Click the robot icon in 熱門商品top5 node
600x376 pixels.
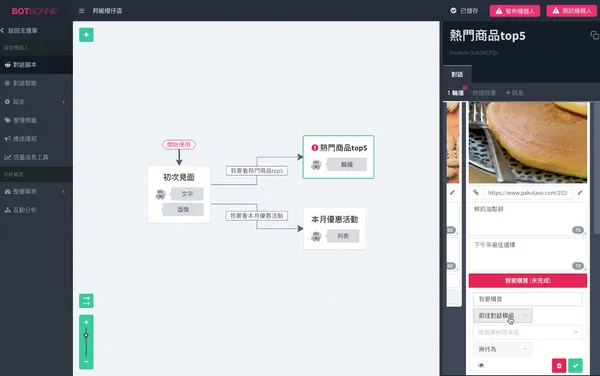click(316, 165)
